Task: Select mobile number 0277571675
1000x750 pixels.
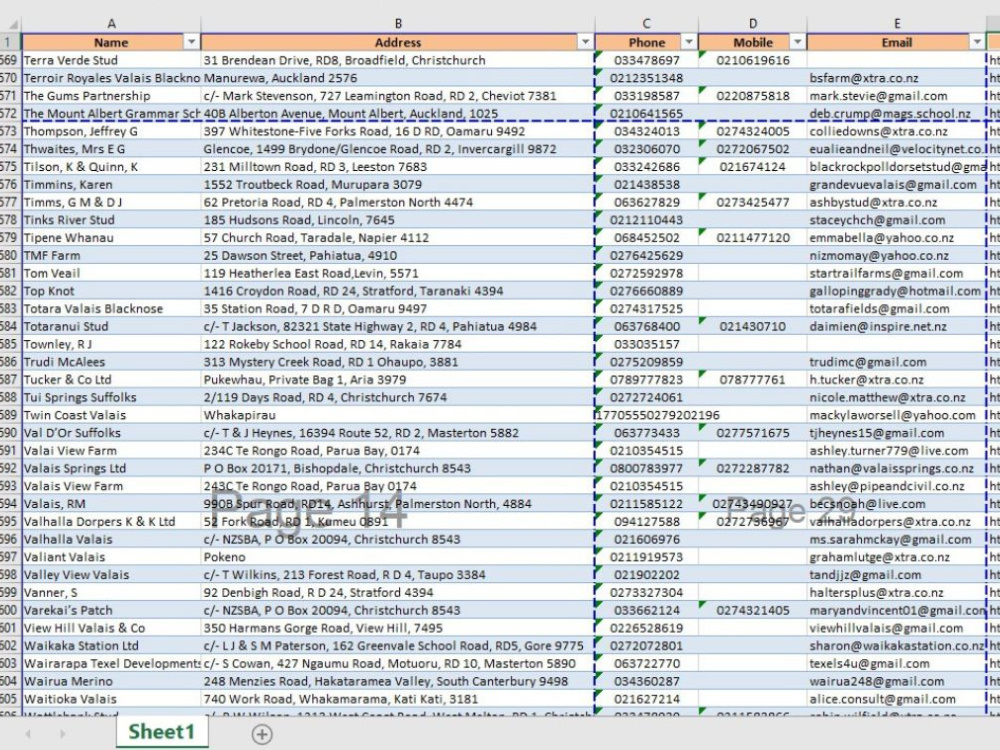Action: tap(753, 432)
